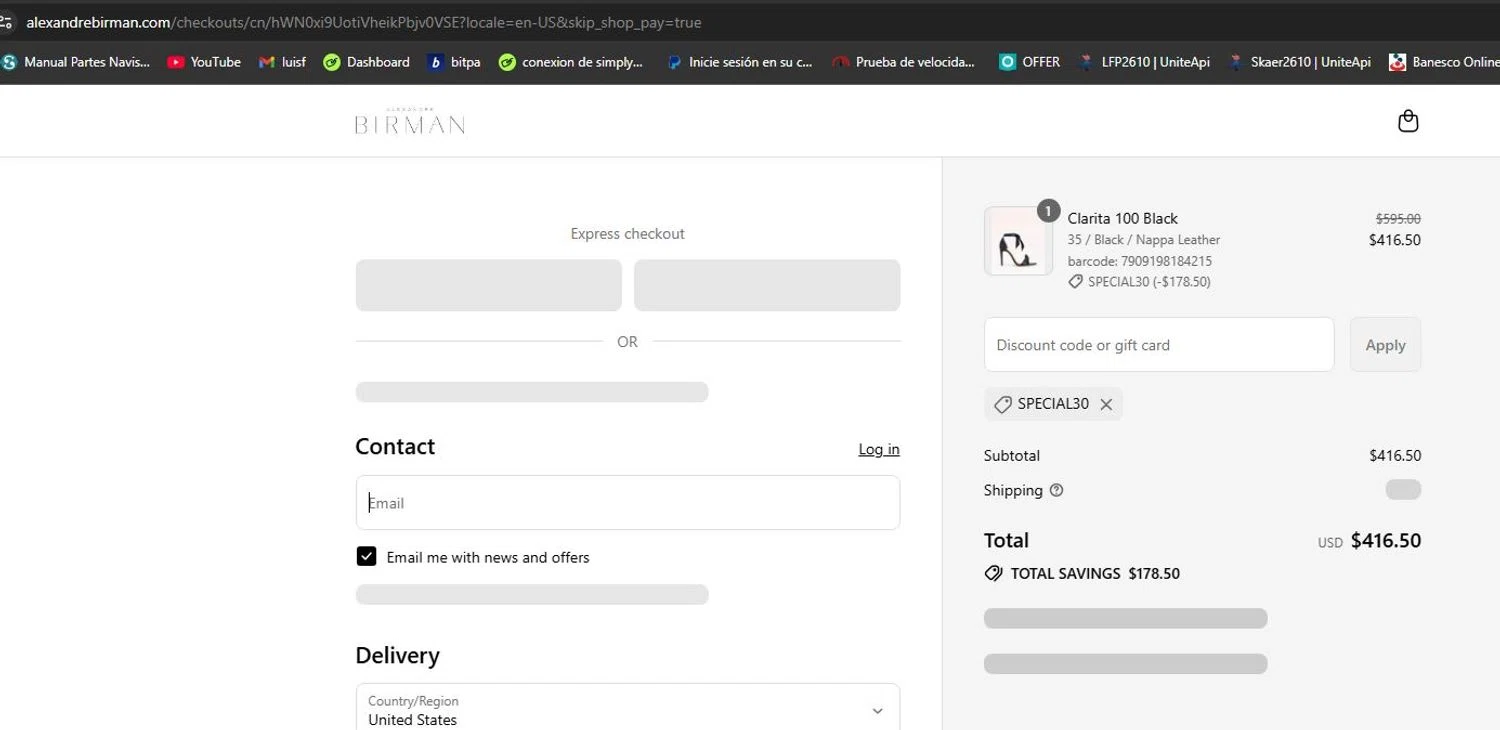Open the Inicie sesión PayPal bookmark
The height and width of the screenshot is (730, 1500).
pyautogui.click(x=739, y=62)
